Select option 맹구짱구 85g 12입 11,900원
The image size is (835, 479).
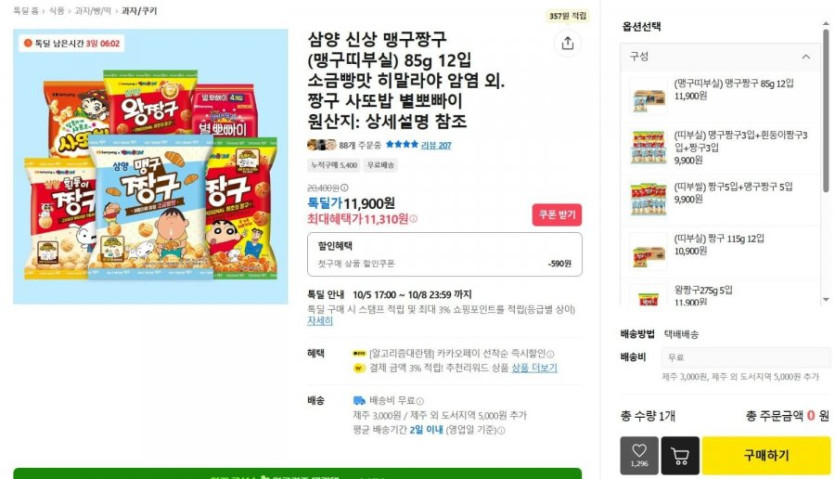click(720, 96)
